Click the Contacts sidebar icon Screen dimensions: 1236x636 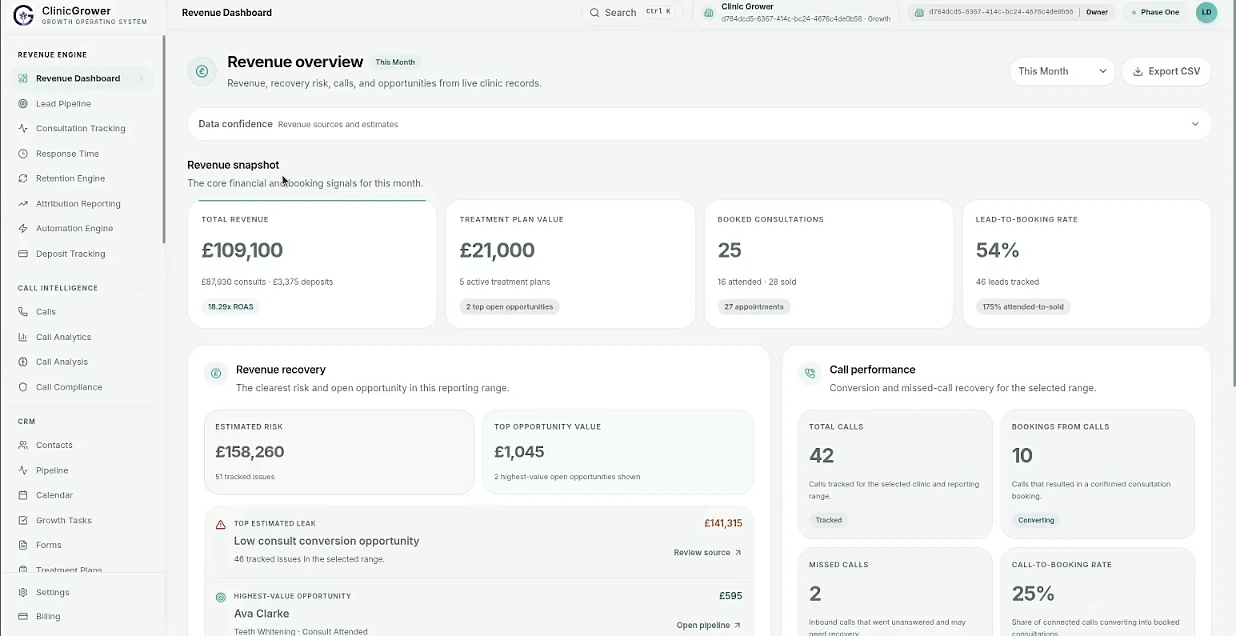coord(24,445)
